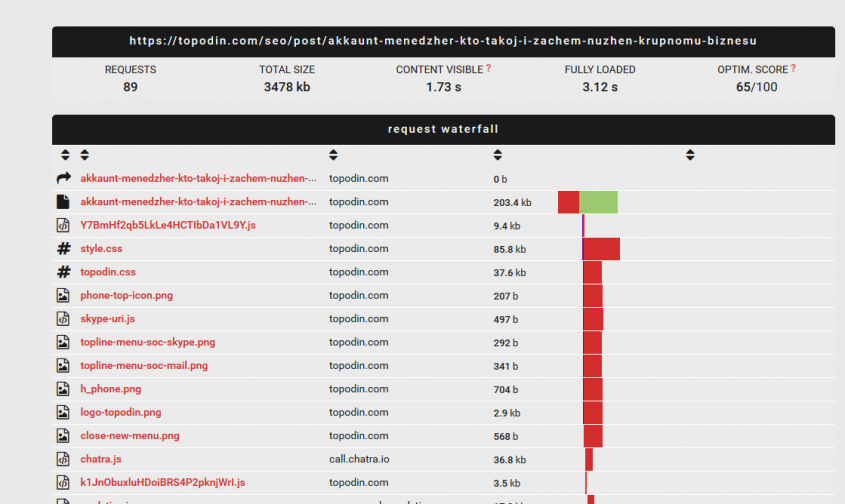Image resolution: width=845 pixels, height=504 pixels.
Task: Open the style.css request link
Action: [x=101, y=249]
